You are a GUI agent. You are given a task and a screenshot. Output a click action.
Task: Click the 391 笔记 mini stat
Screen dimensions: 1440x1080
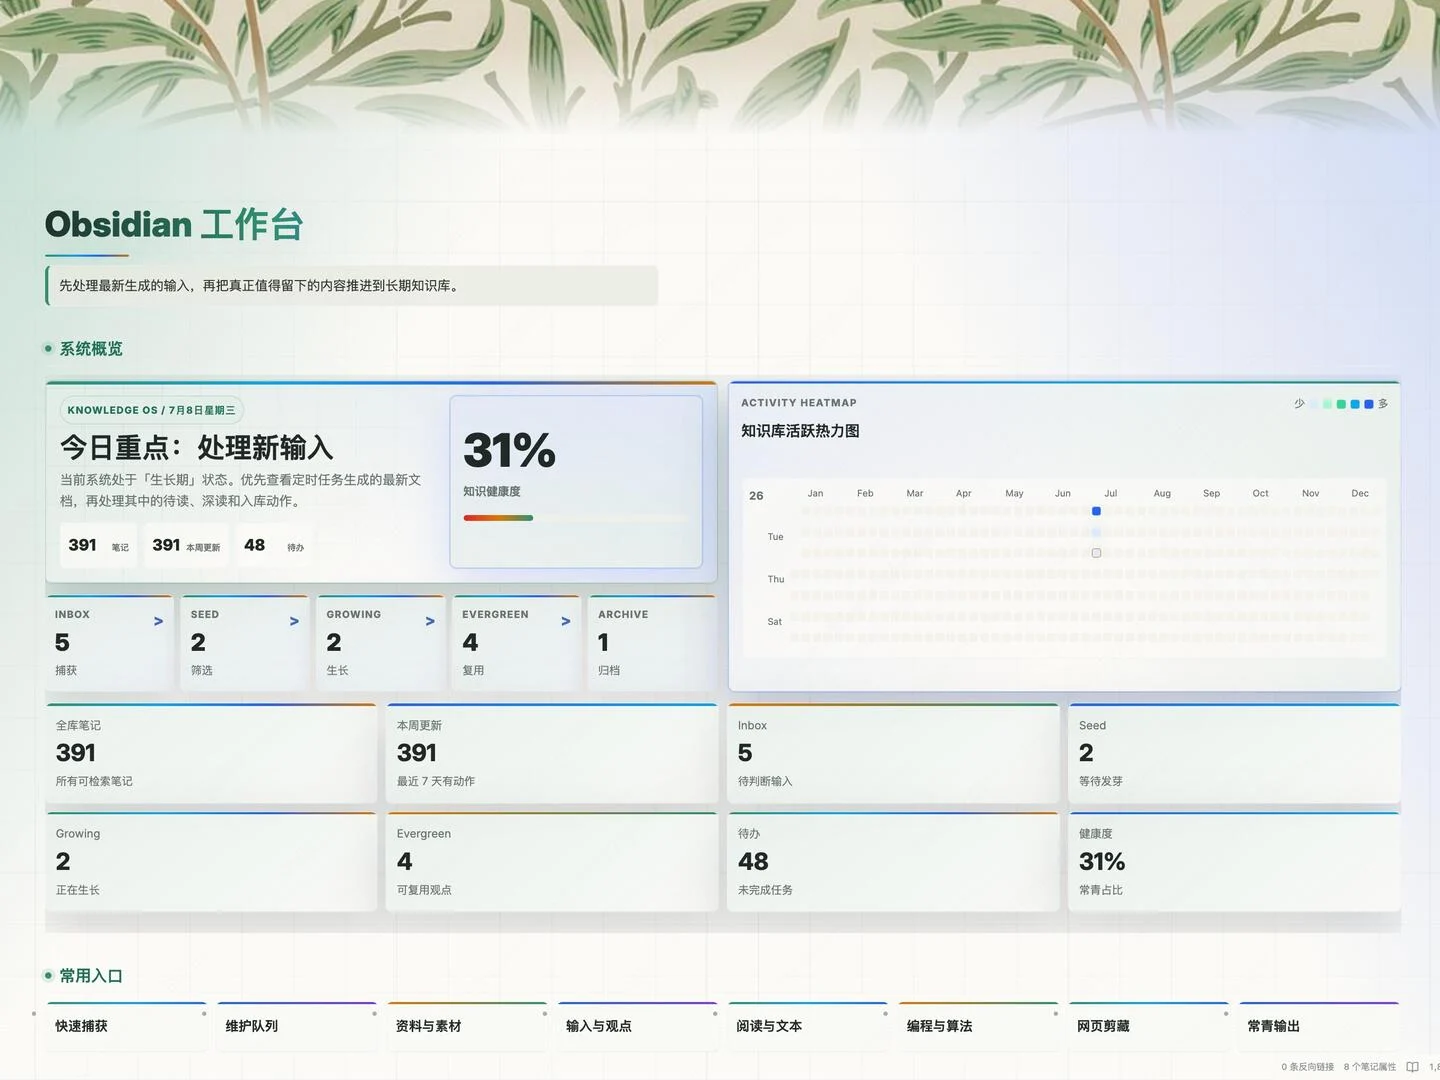tap(98, 545)
